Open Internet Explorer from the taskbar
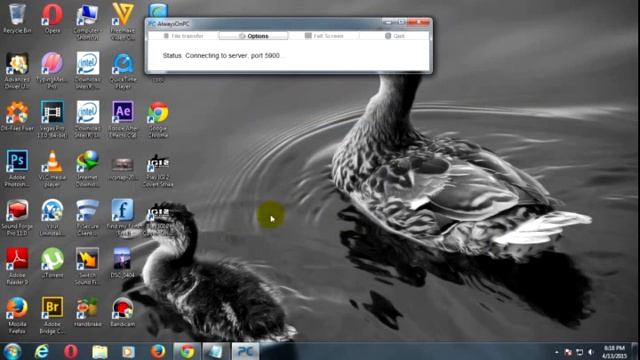 pos(41,351)
